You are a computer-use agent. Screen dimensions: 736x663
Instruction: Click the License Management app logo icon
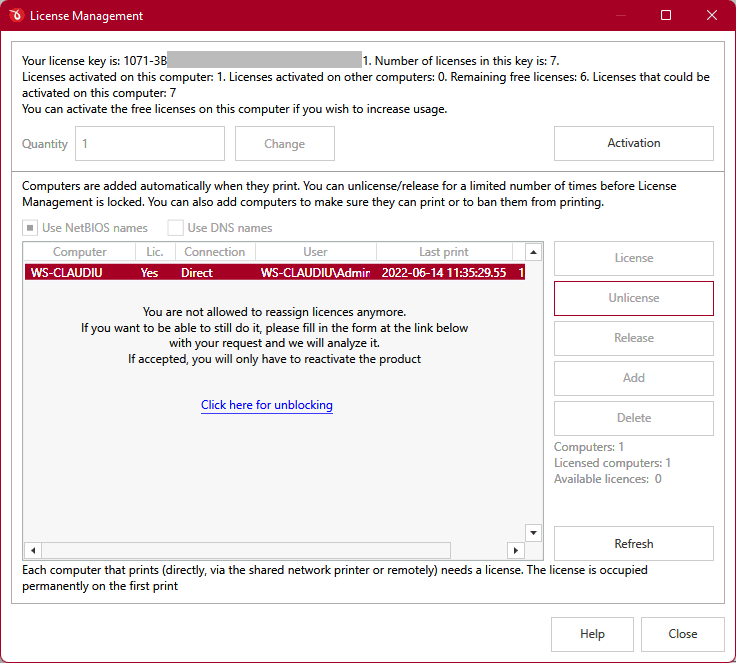pyautogui.click(x=16, y=15)
